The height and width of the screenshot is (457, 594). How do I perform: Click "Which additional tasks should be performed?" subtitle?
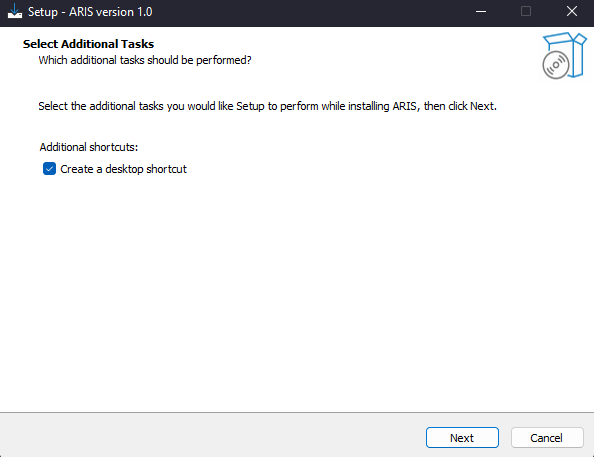[145, 60]
